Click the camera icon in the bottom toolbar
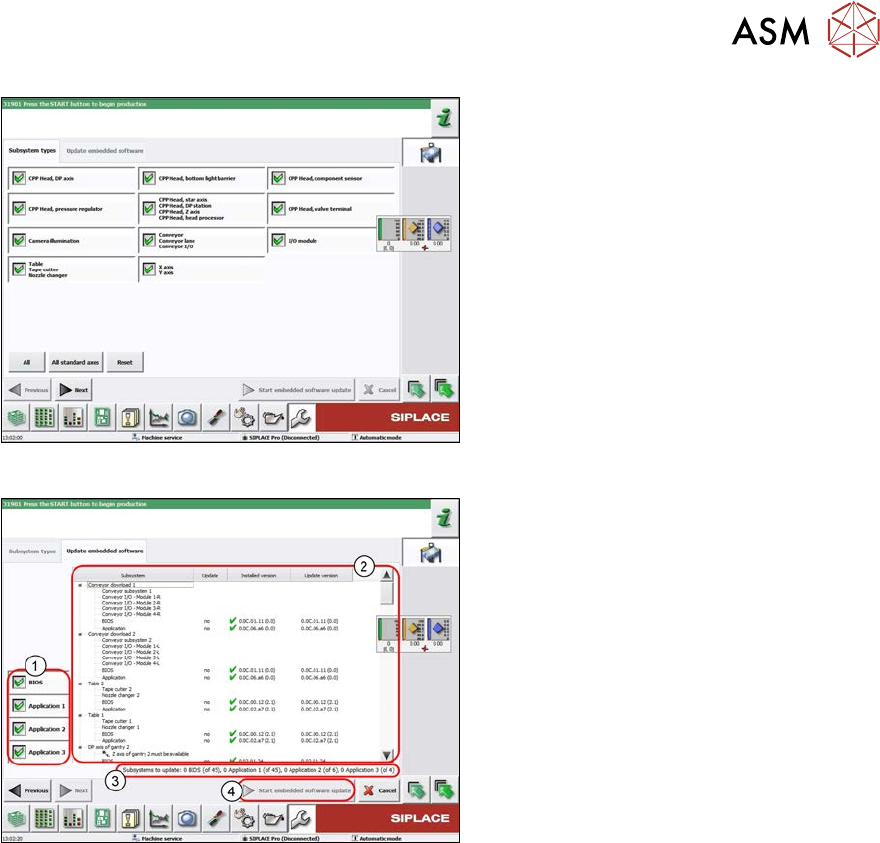Image resolution: width=880 pixels, height=843 pixels. pos(187,819)
